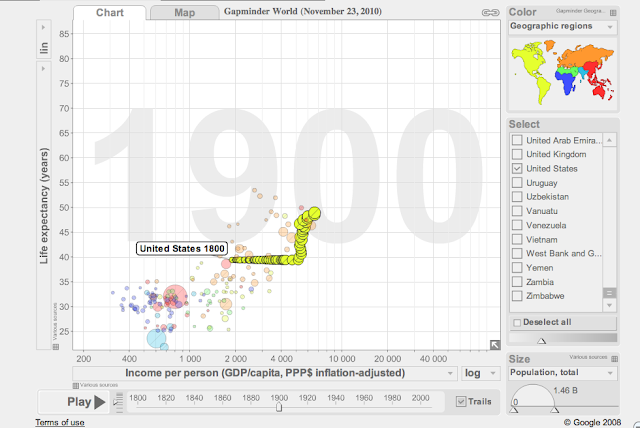This screenshot has width=640, height=428.
Task: Click the 1960 mark on the timeline
Action: click(x=364, y=398)
